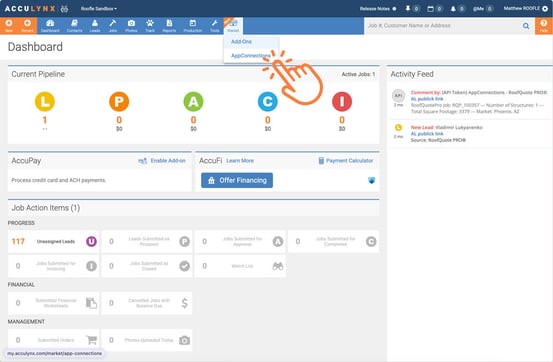Screen dimensions: 553x362
Task: Open Jobs Submitted for Invoicing tile
Action: coord(54,266)
